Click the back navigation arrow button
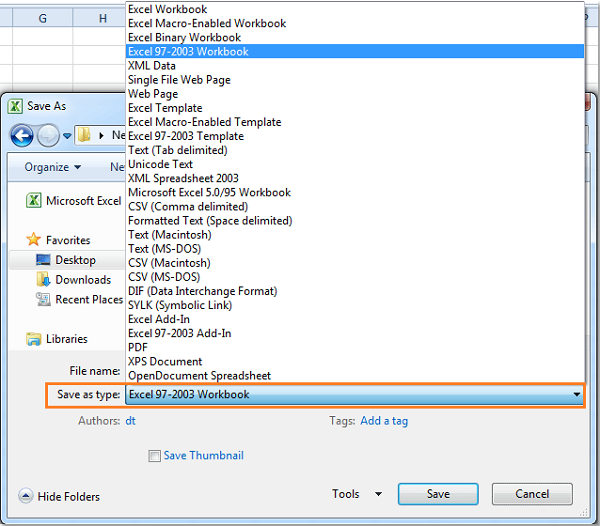This screenshot has width=600, height=526. coord(22,135)
